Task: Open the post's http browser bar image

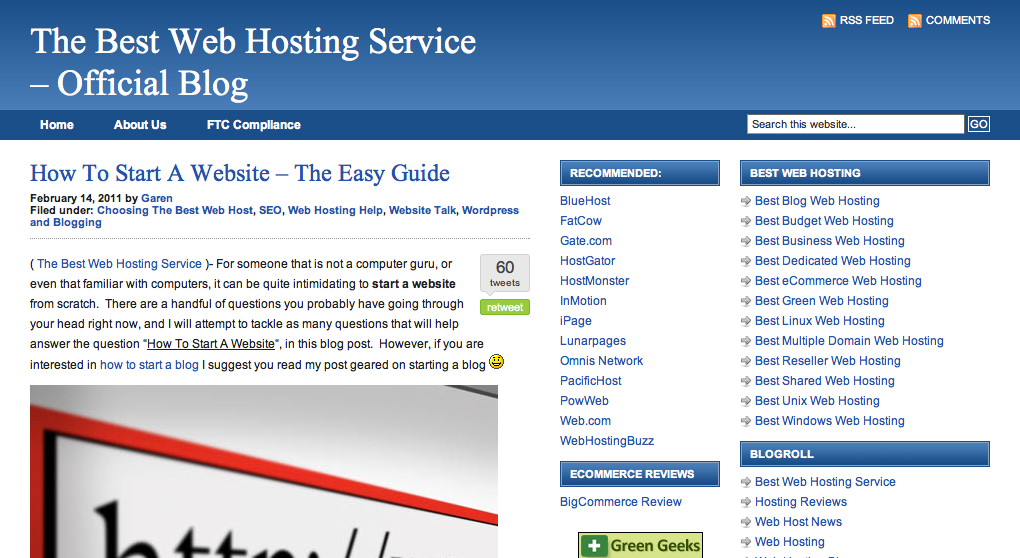Action: point(263,472)
